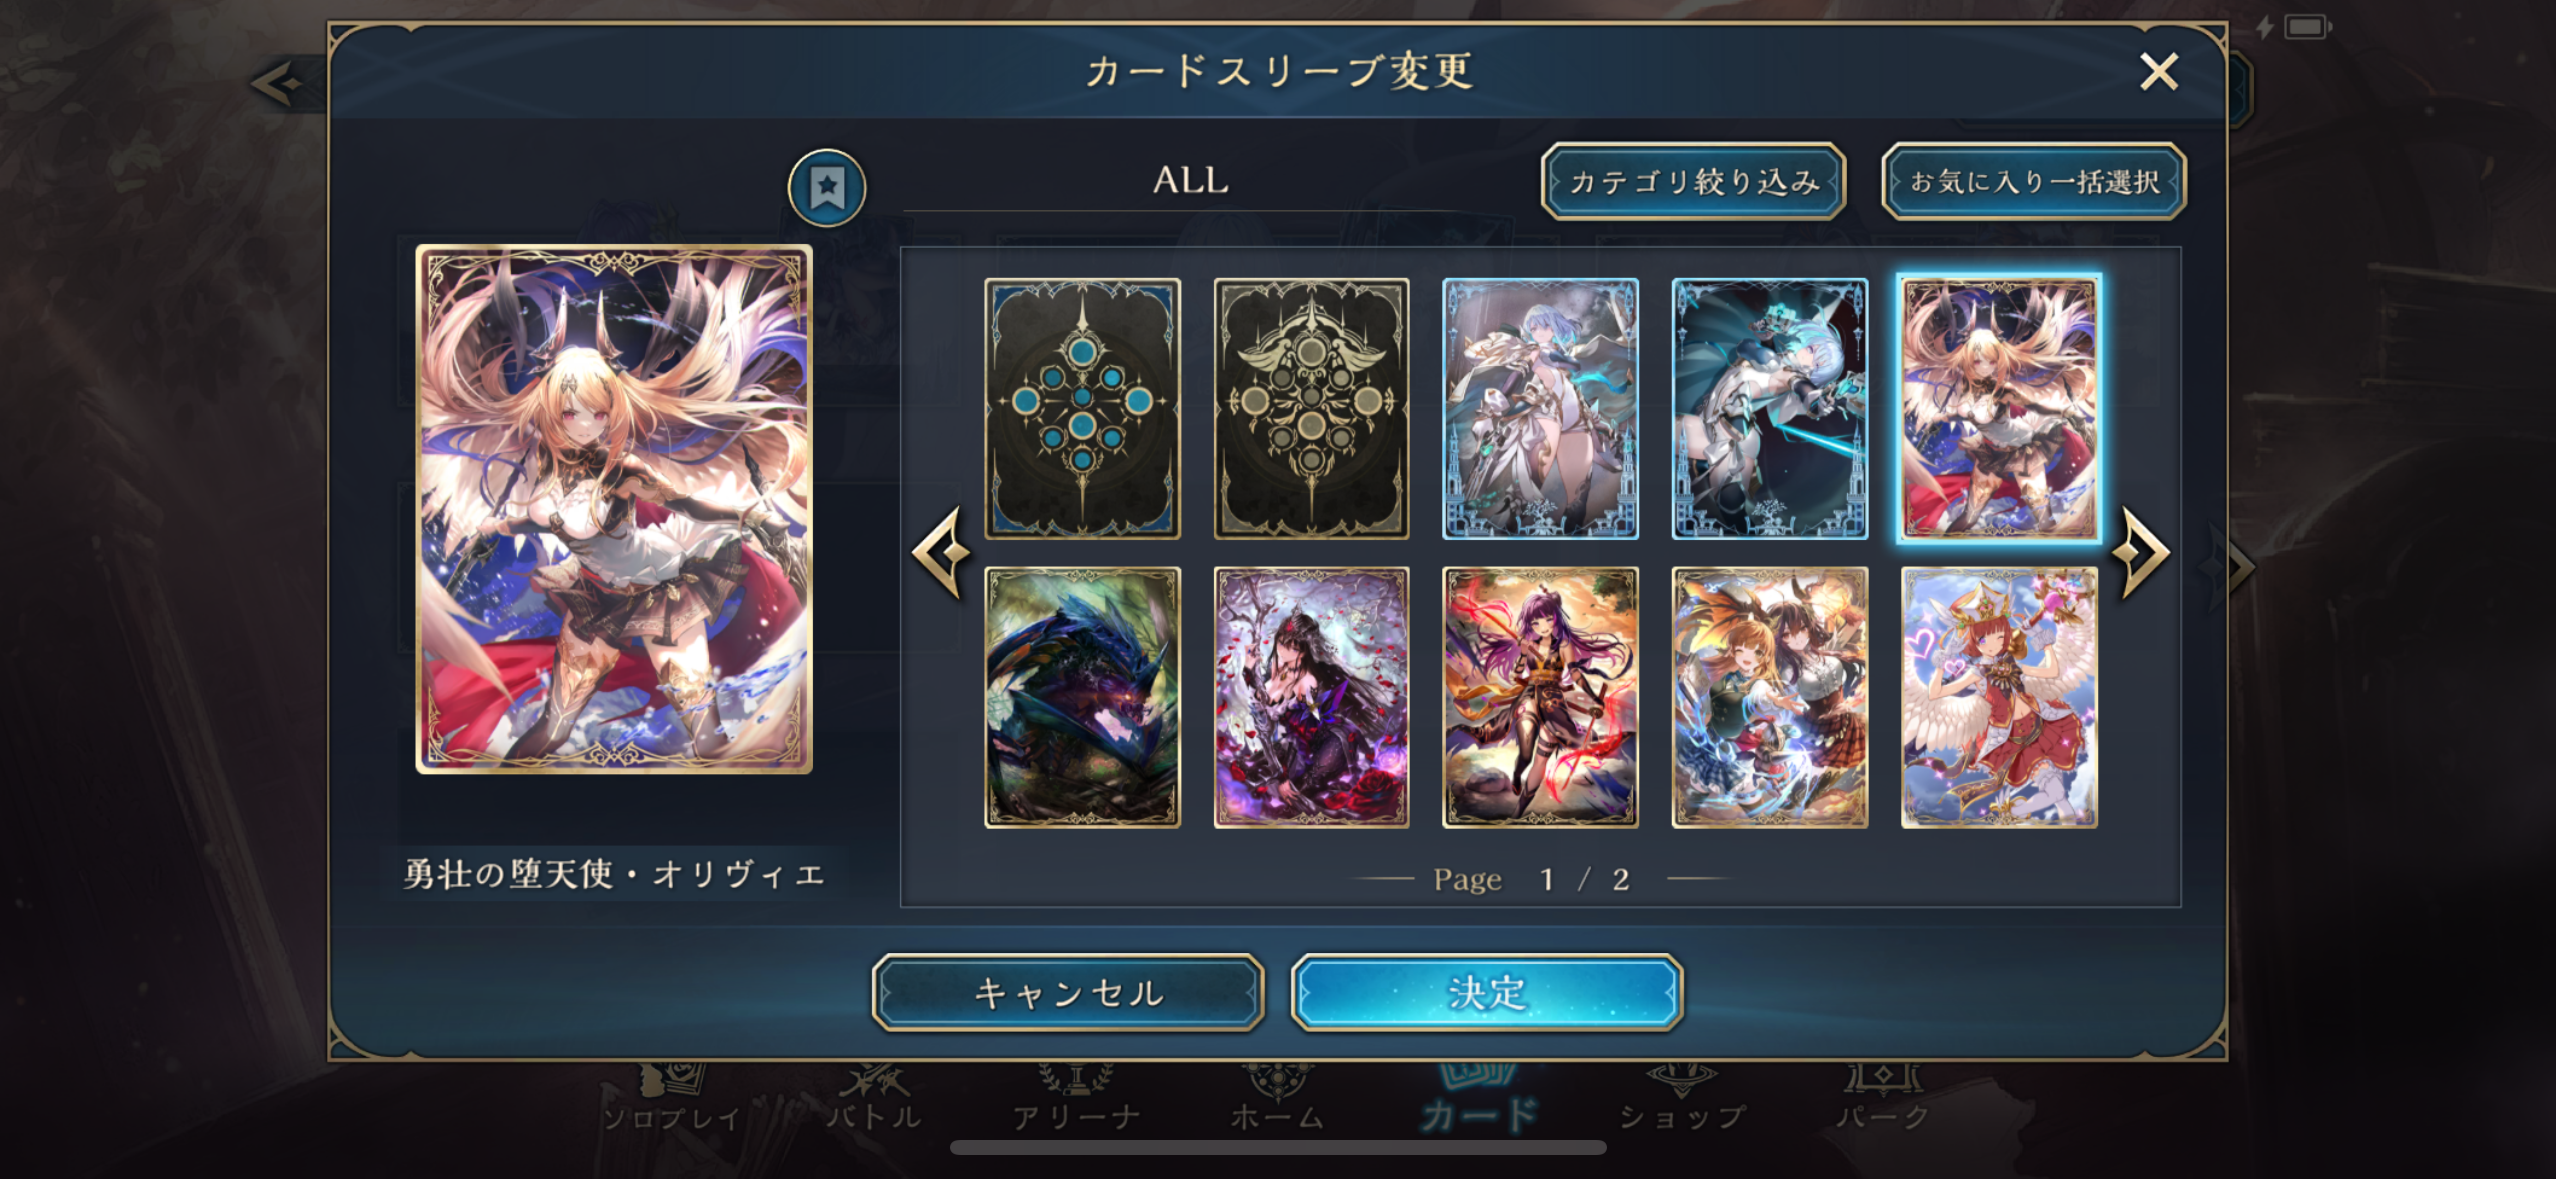Select the dark blue dragon sleeve
This screenshot has width=2556, height=1179.
point(1082,697)
